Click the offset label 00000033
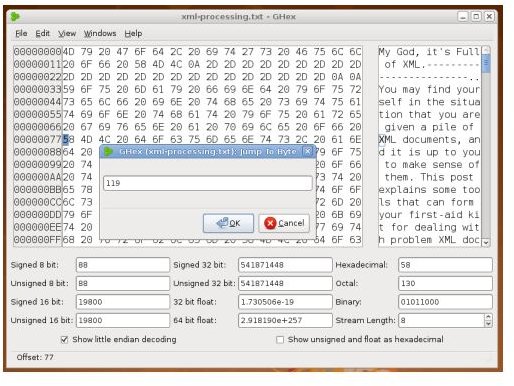Screen dimensions: 514x386 (x=38, y=89)
